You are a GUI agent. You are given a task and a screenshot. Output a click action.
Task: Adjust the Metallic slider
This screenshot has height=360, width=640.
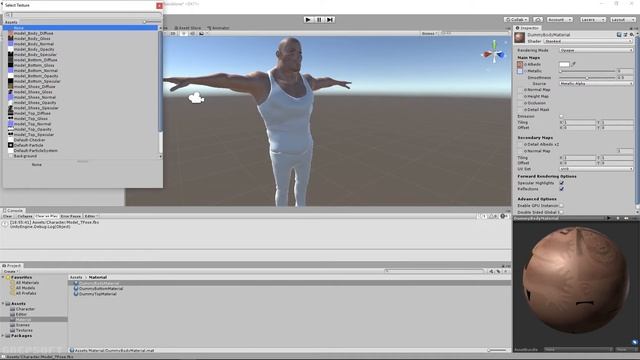[588, 71]
